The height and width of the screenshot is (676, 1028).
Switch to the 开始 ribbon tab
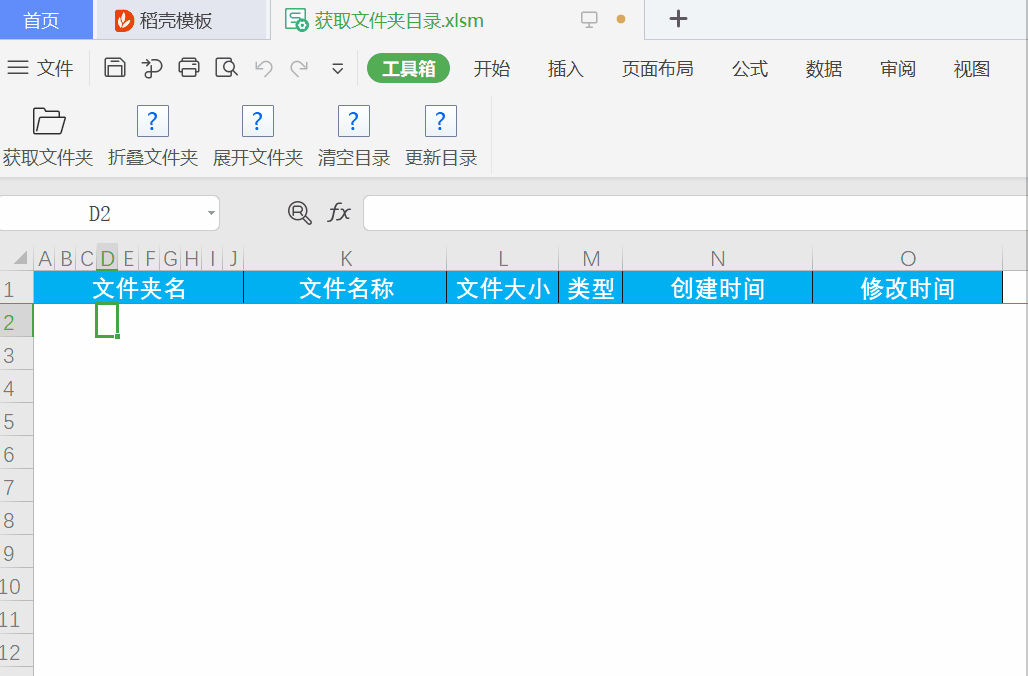pos(492,69)
